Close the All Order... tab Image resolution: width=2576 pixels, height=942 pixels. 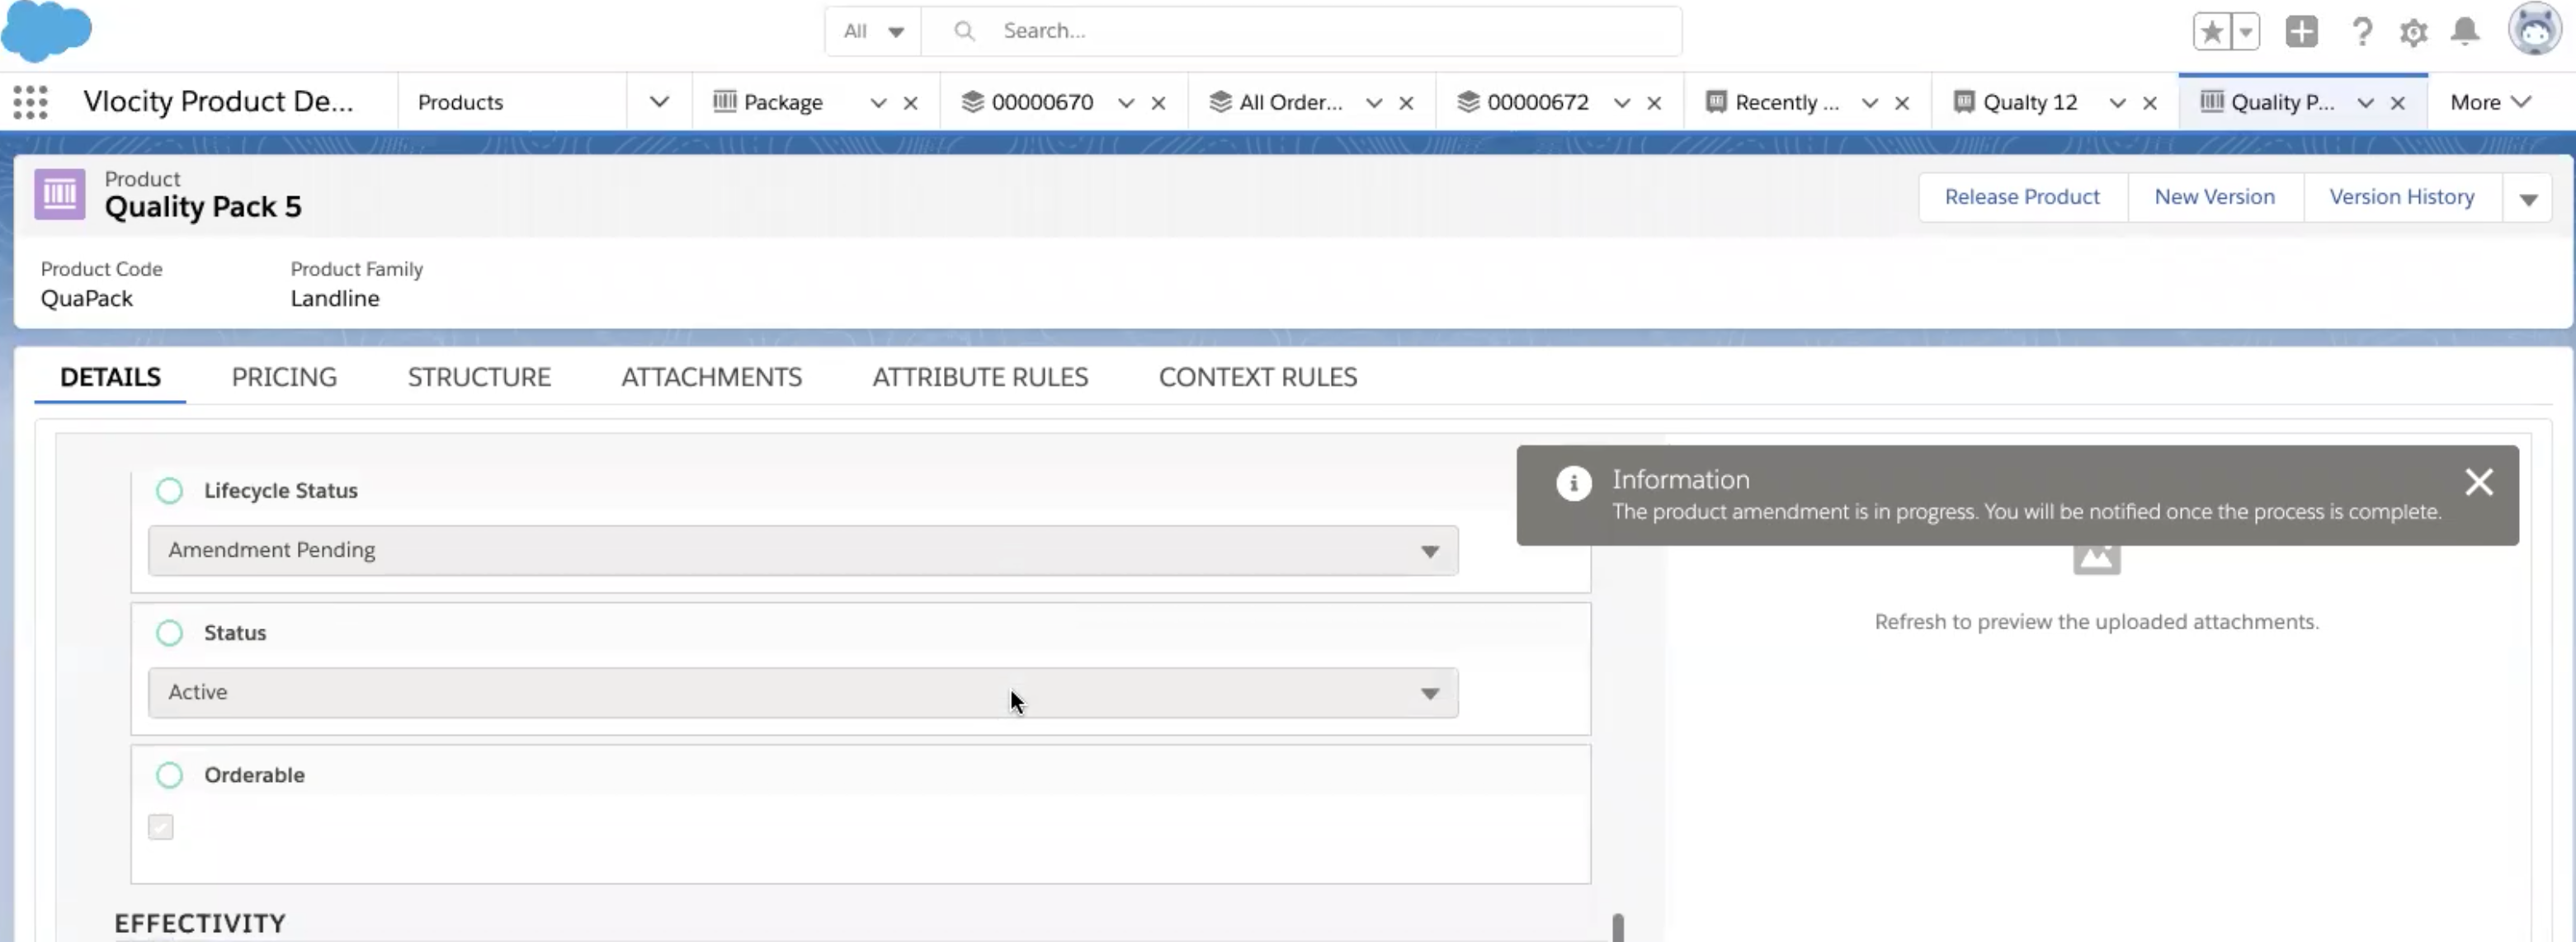point(1406,103)
